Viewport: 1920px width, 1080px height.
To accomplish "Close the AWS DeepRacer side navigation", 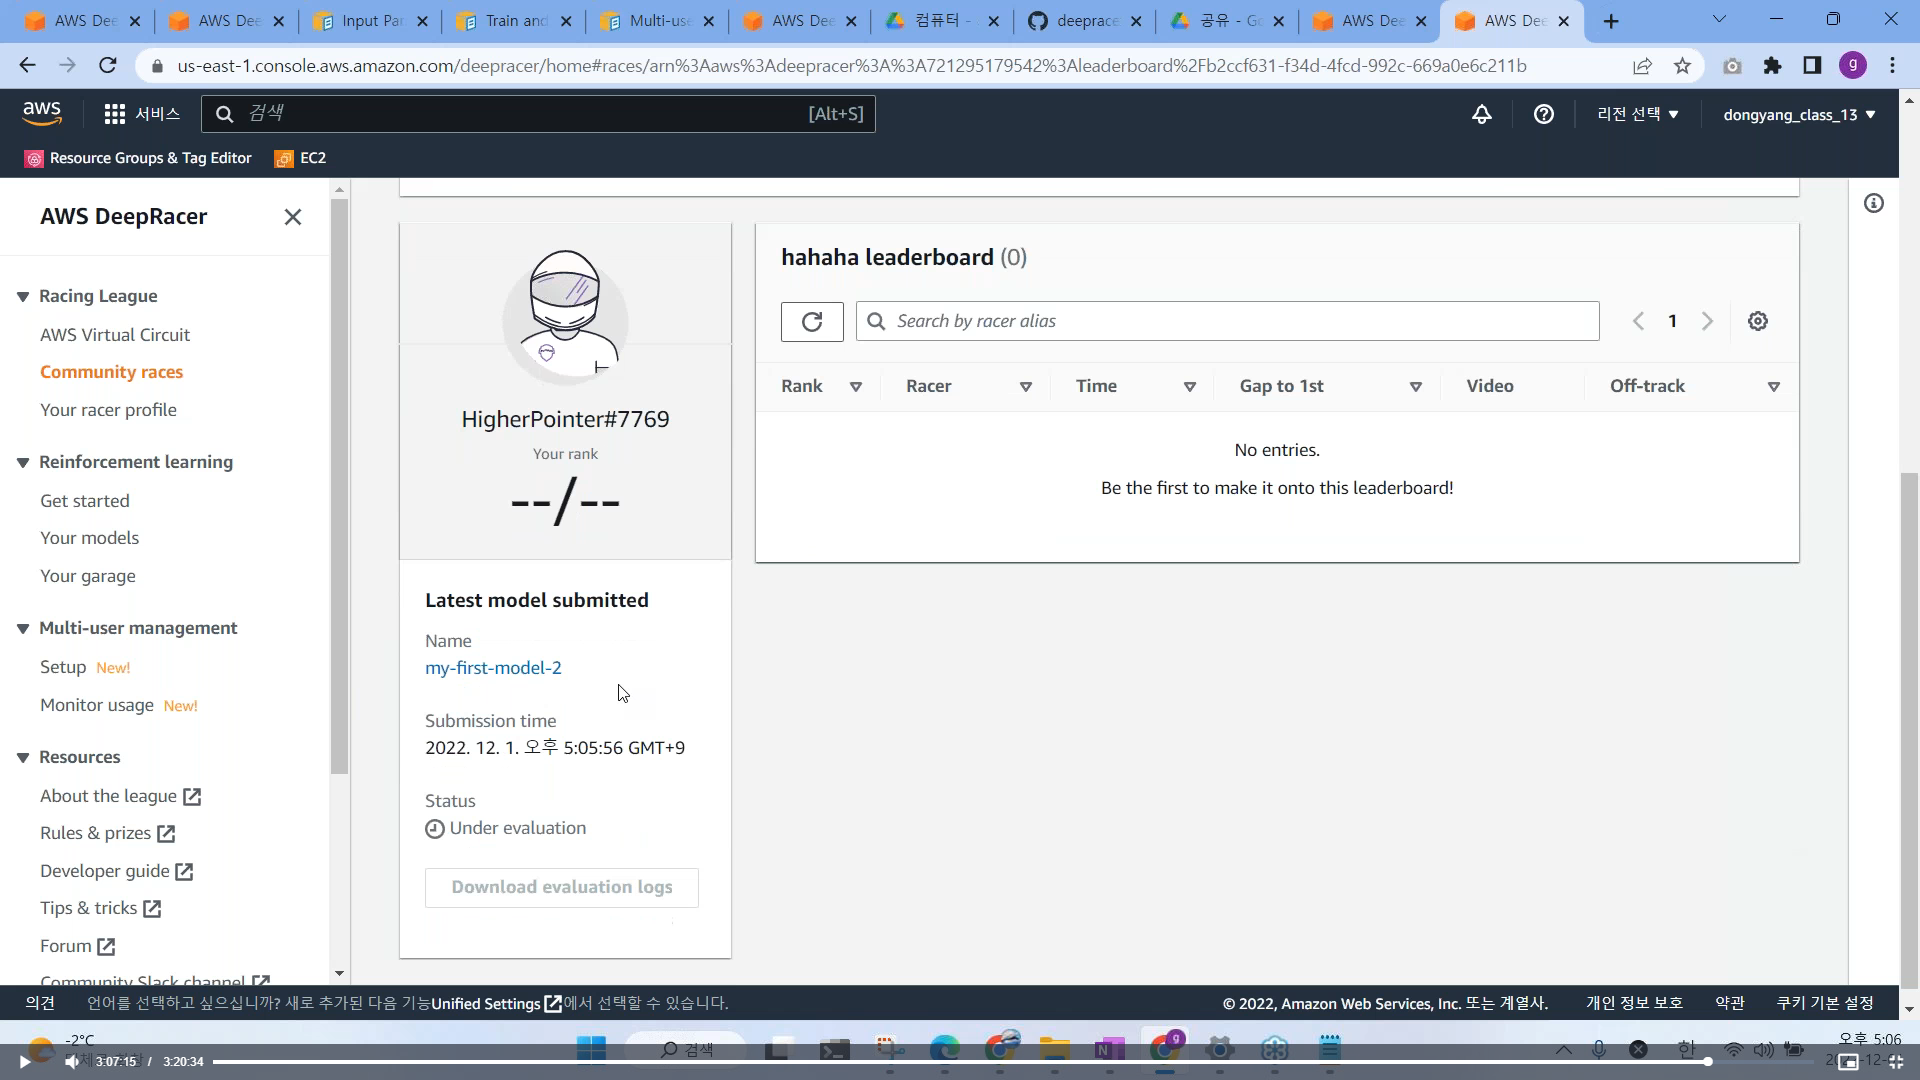I will [x=292, y=217].
